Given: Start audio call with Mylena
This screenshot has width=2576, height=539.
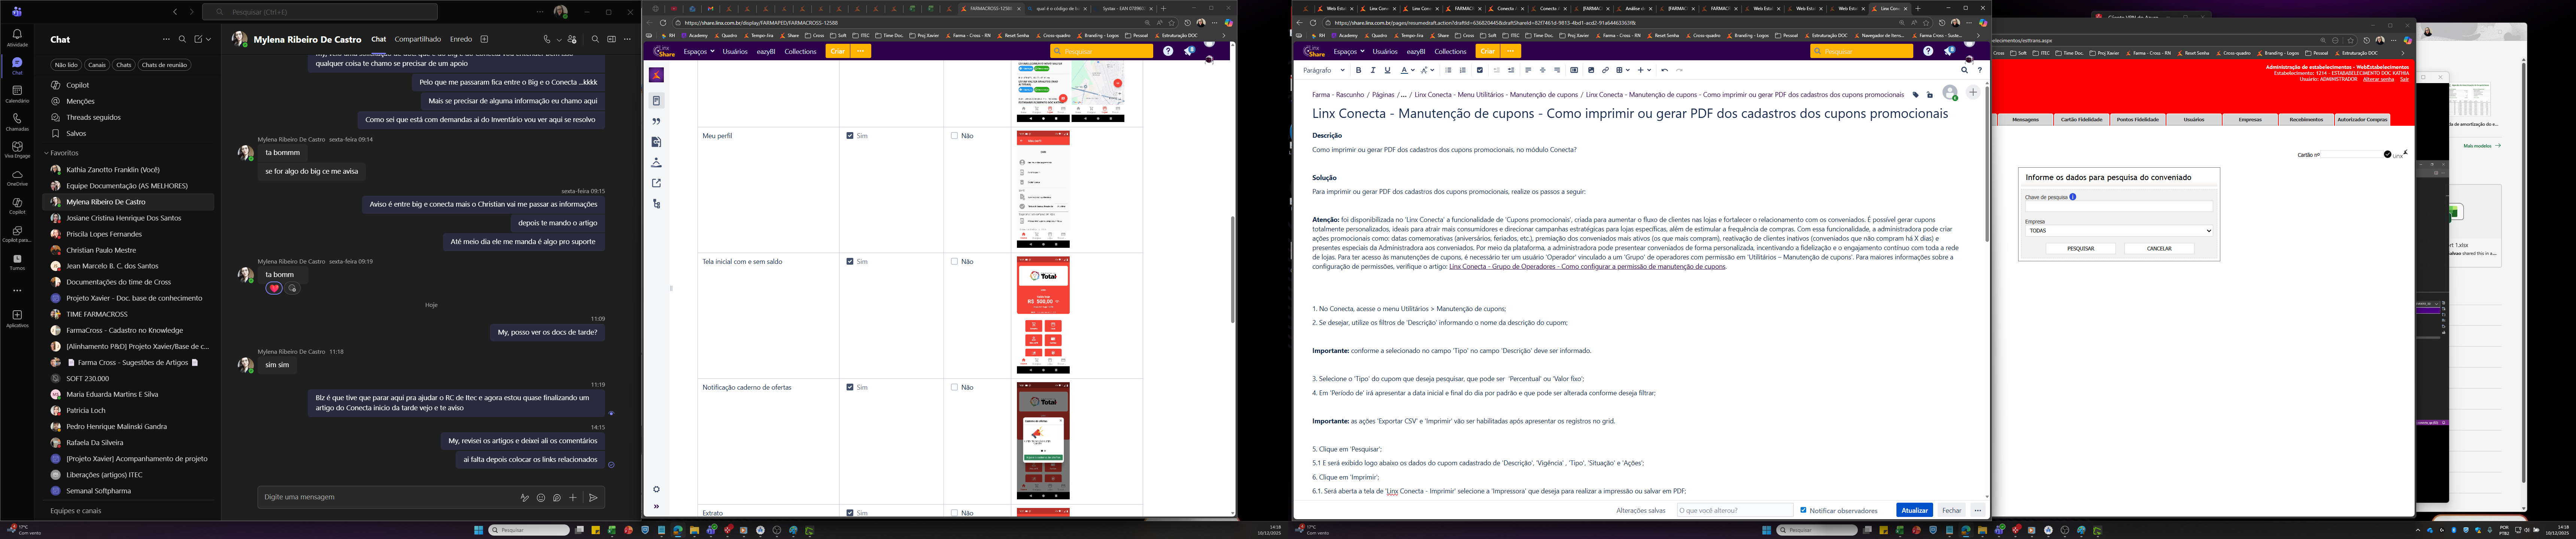Looking at the screenshot, I should [547, 39].
